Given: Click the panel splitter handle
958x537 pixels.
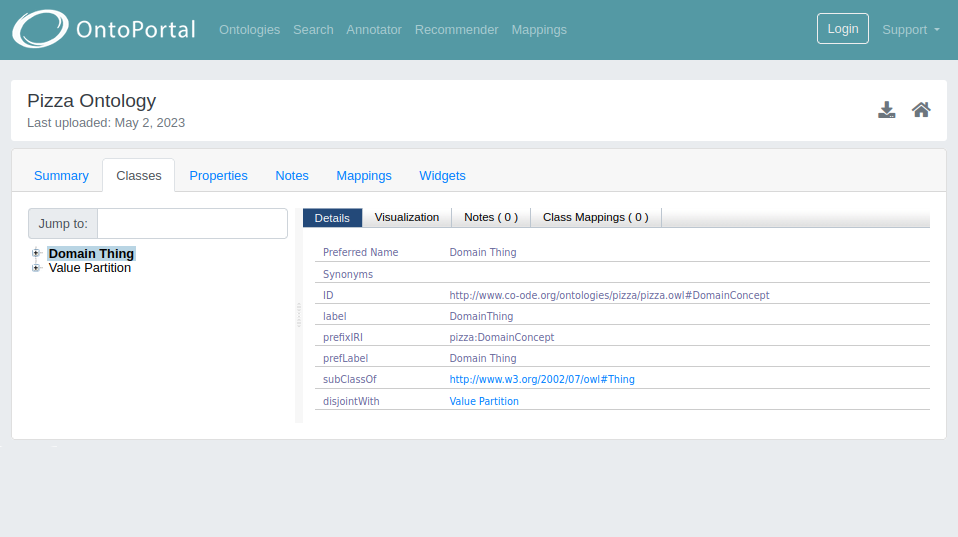Looking at the screenshot, I should [x=299, y=315].
